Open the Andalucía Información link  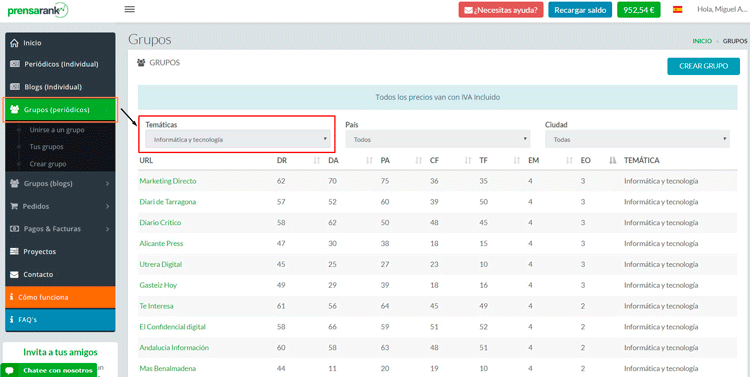pos(174,347)
